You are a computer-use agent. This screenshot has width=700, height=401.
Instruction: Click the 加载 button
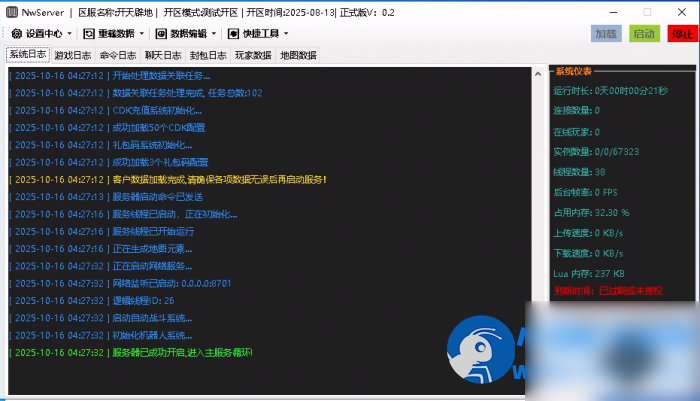(x=606, y=33)
